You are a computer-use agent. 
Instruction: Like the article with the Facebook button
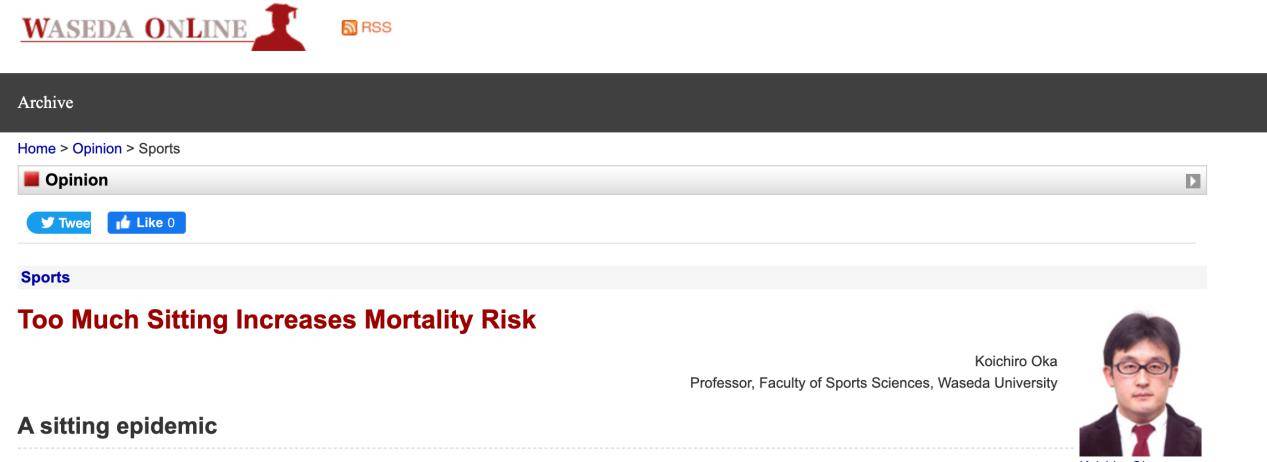click(146, 223)
